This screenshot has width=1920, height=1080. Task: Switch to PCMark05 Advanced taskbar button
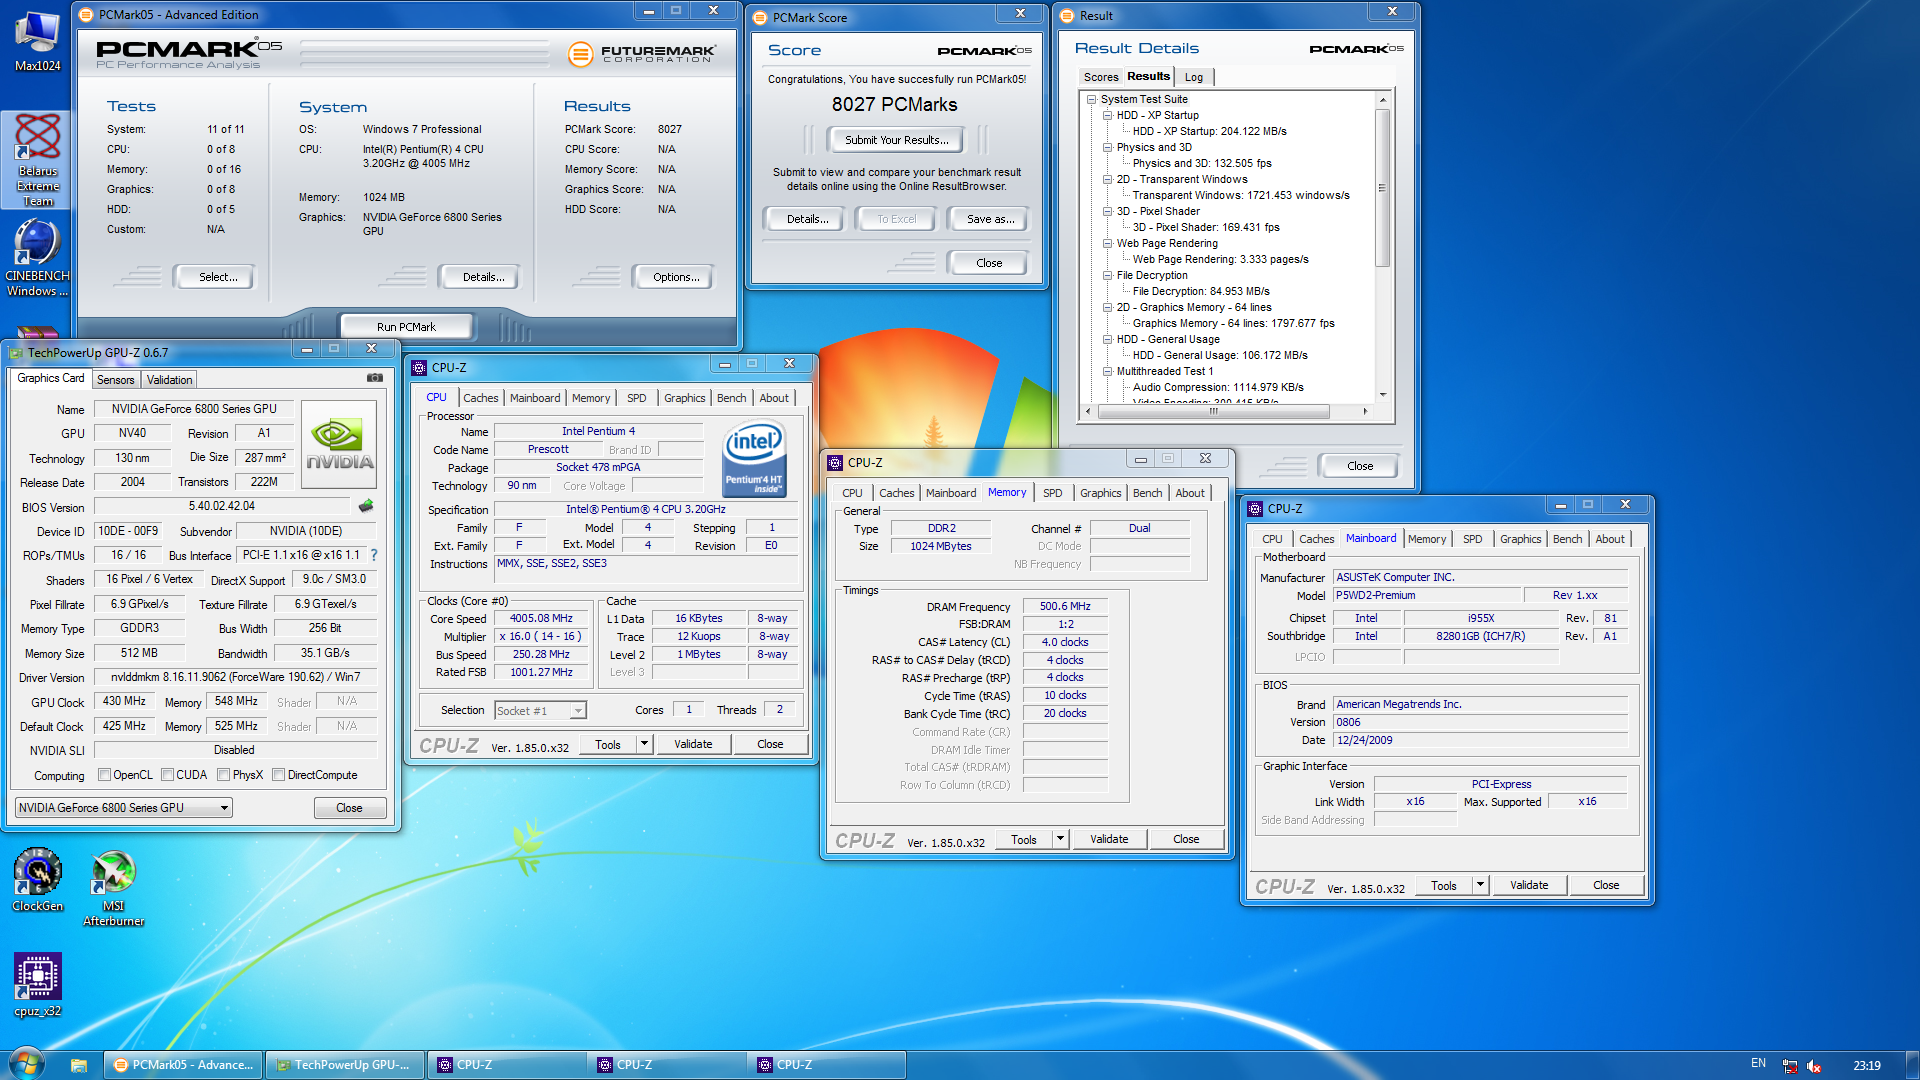183,1065
